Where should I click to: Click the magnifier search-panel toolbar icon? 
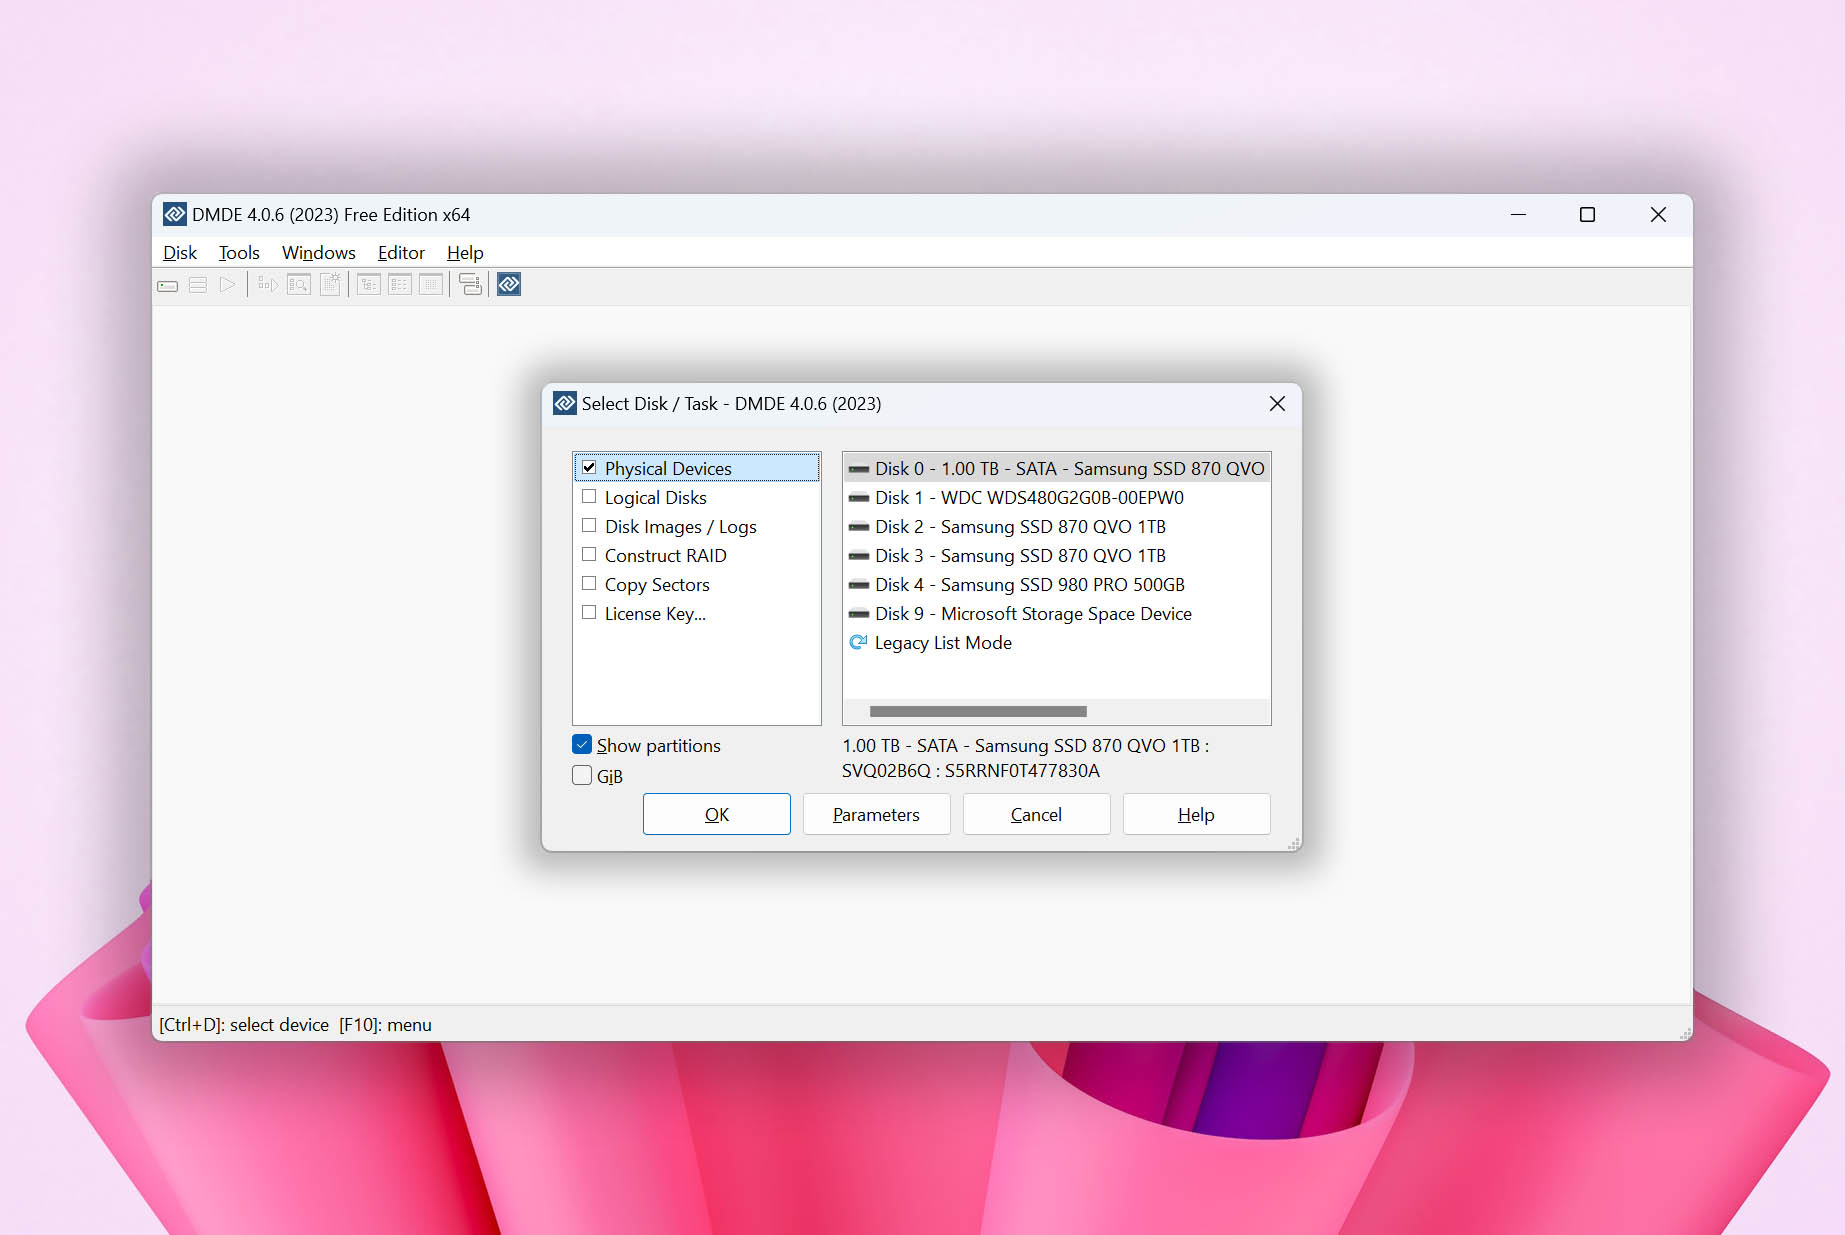tap(299, 285)
